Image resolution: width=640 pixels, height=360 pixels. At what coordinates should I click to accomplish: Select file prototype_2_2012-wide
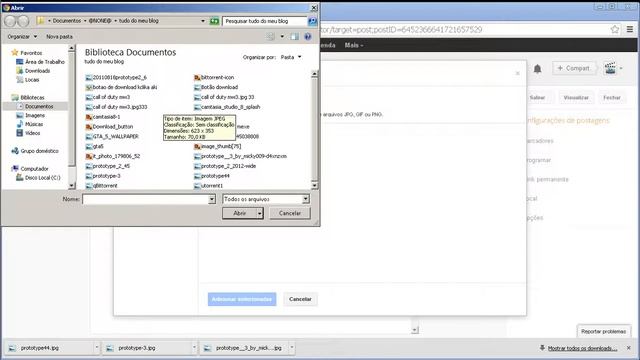(225, 166)
